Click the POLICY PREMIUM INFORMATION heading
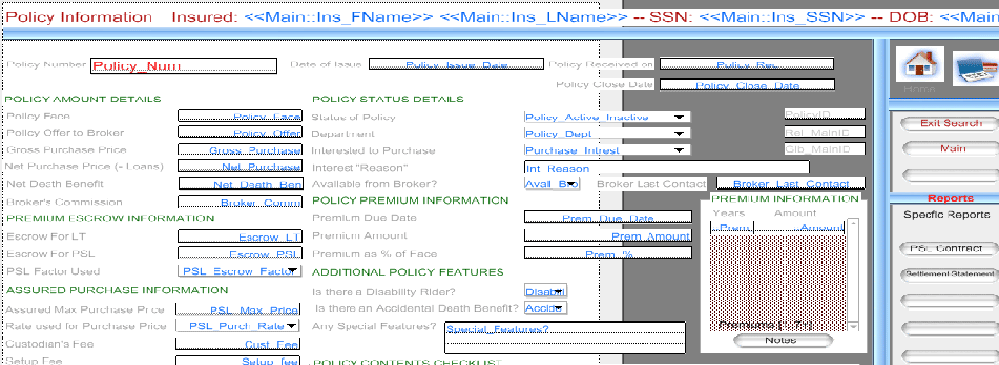Image resolution: width=999 pixels, height=365 pixels. coord(410,201)
